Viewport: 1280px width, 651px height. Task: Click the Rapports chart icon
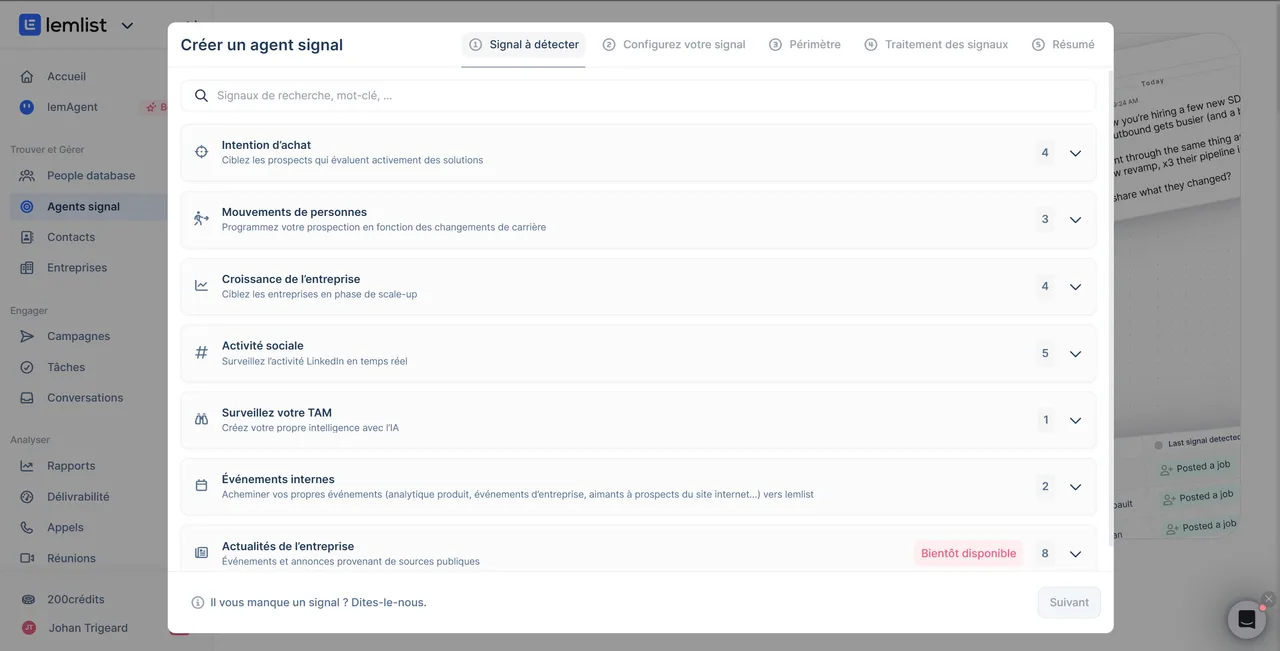tap(27, 465)
